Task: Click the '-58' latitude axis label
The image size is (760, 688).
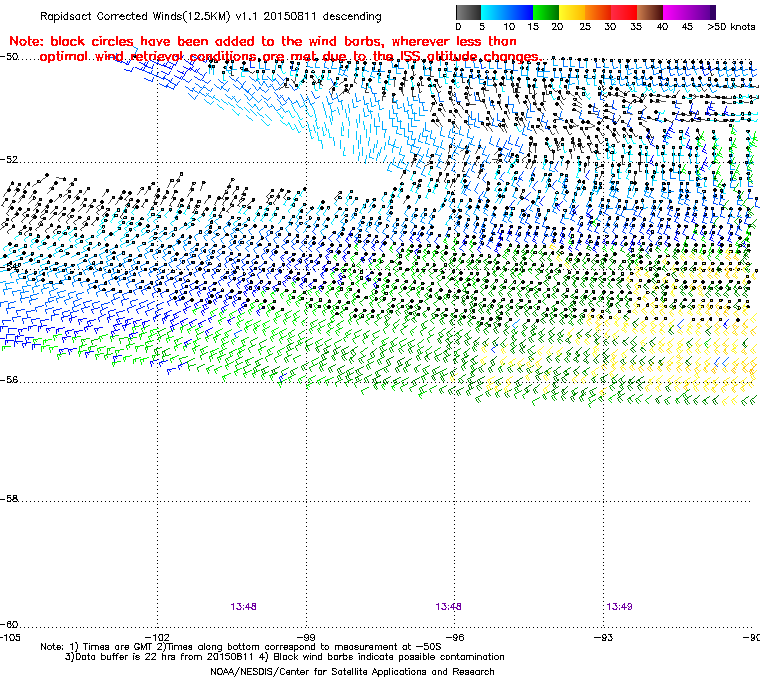Action: tap(9, 498)
